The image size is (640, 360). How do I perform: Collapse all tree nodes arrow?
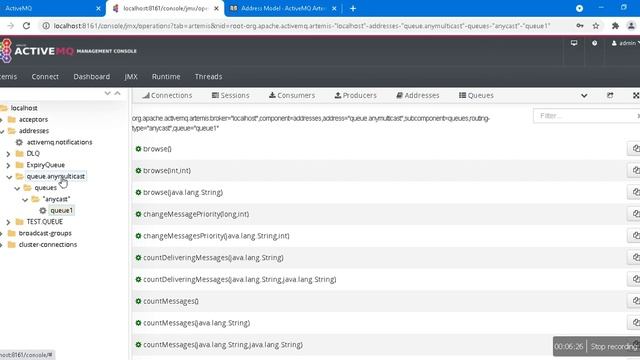click(118, 93)
